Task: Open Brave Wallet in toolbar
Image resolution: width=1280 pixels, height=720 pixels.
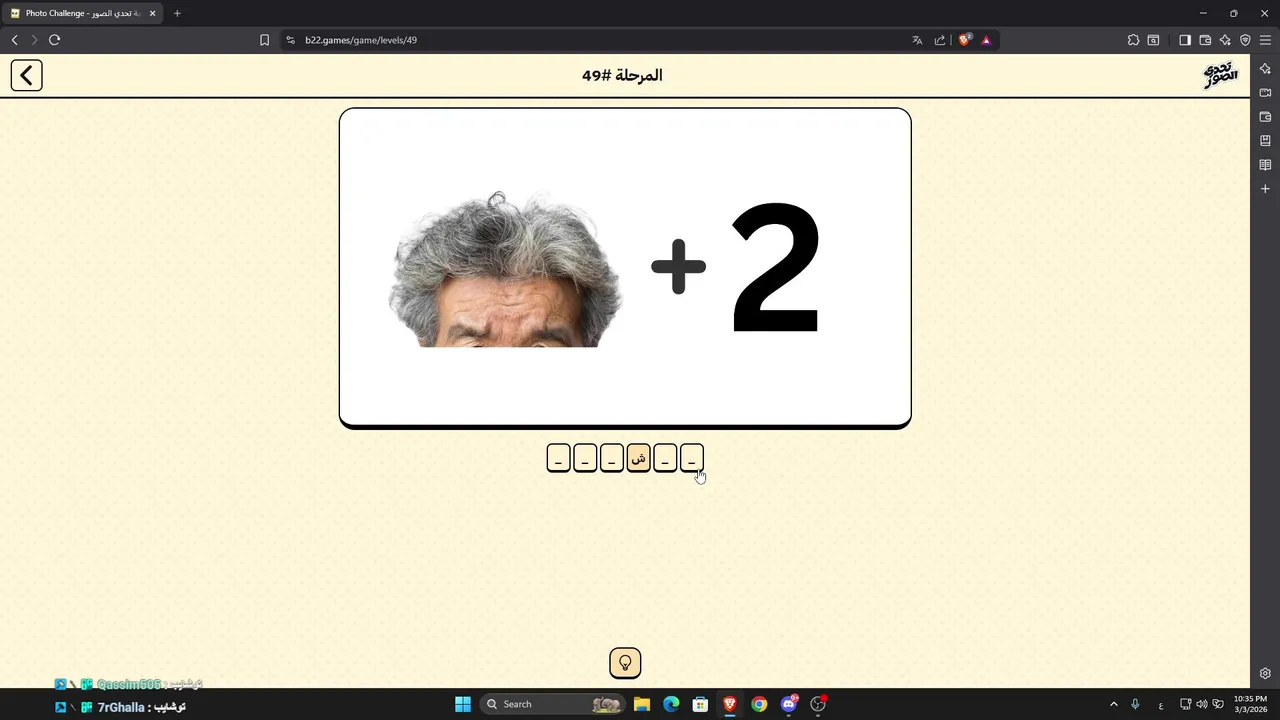Action: point(1205,40)
